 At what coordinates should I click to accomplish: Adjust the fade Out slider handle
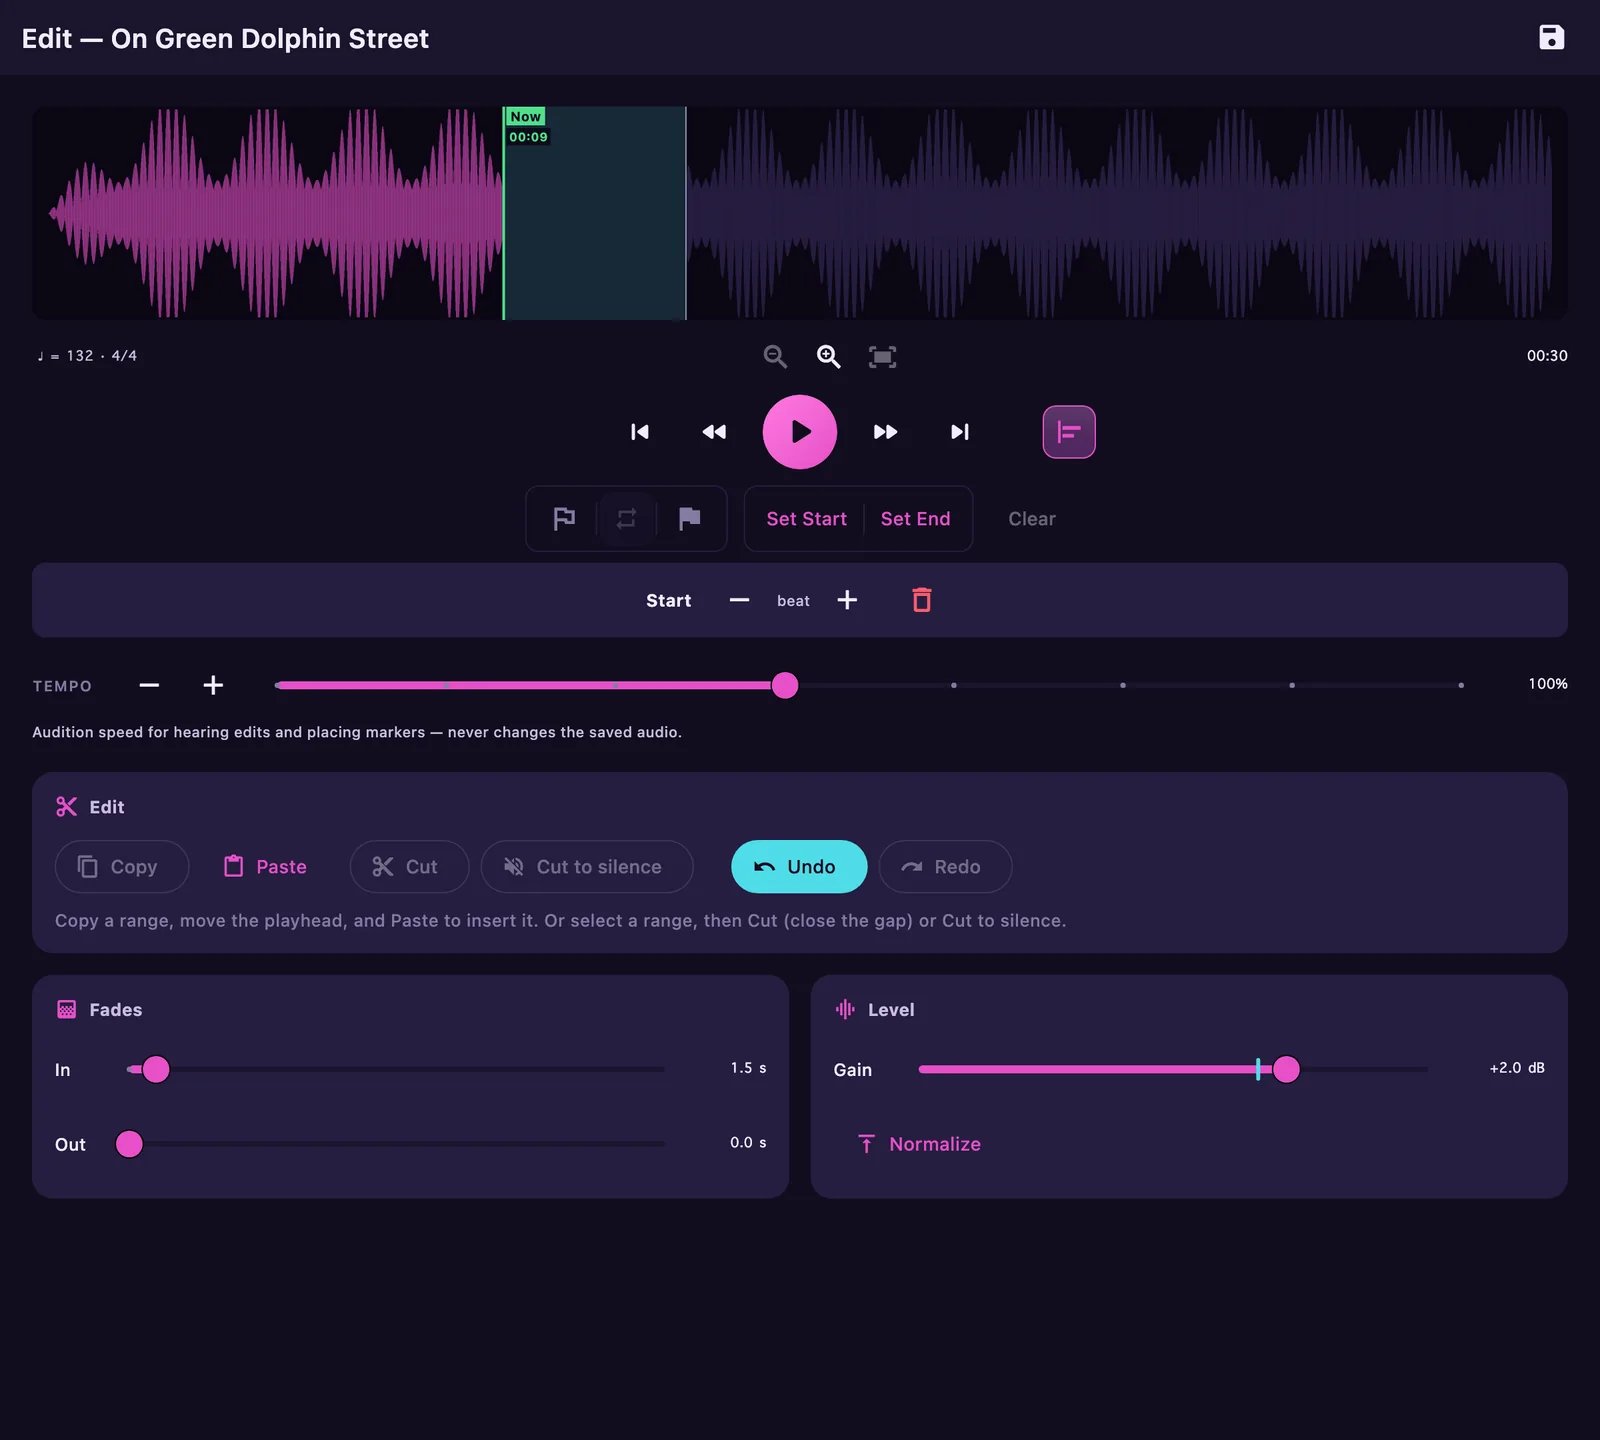(129, 1144)
